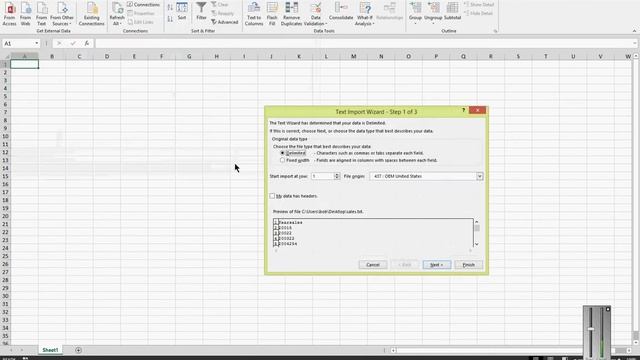Switch to Sheet1 tab

click(x=50, y=350)
